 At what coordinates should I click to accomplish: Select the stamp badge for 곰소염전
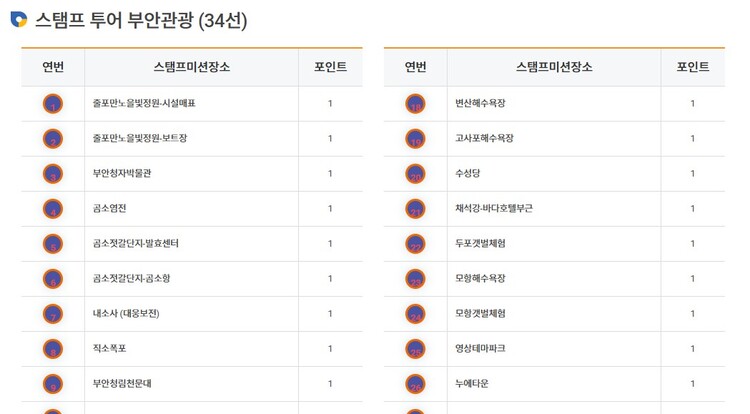(53, 209)
